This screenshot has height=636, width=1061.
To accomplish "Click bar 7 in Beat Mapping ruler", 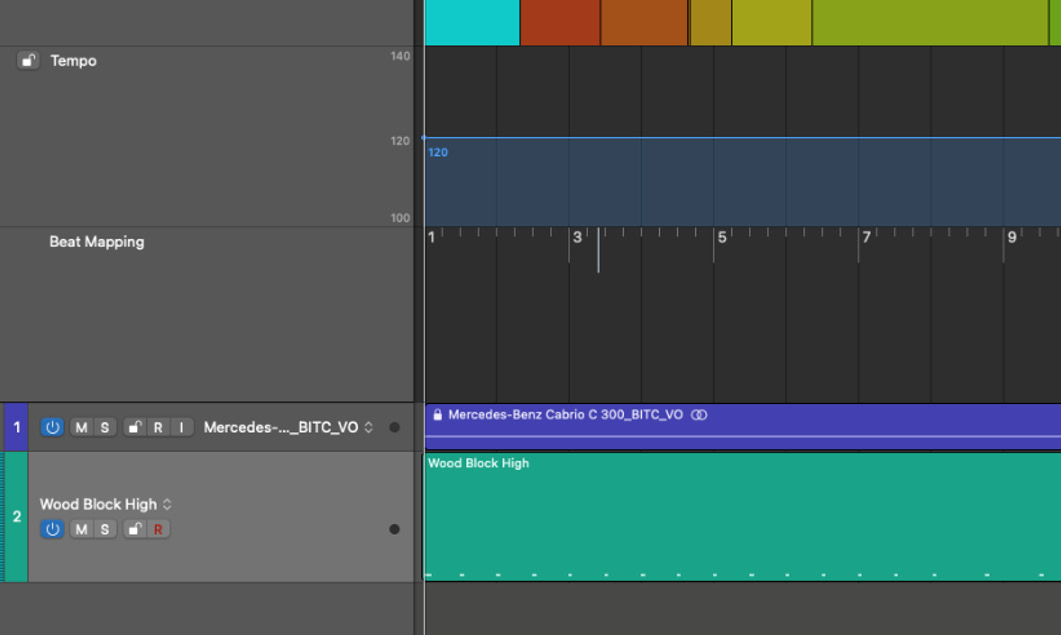I will [x=866, y=237].
